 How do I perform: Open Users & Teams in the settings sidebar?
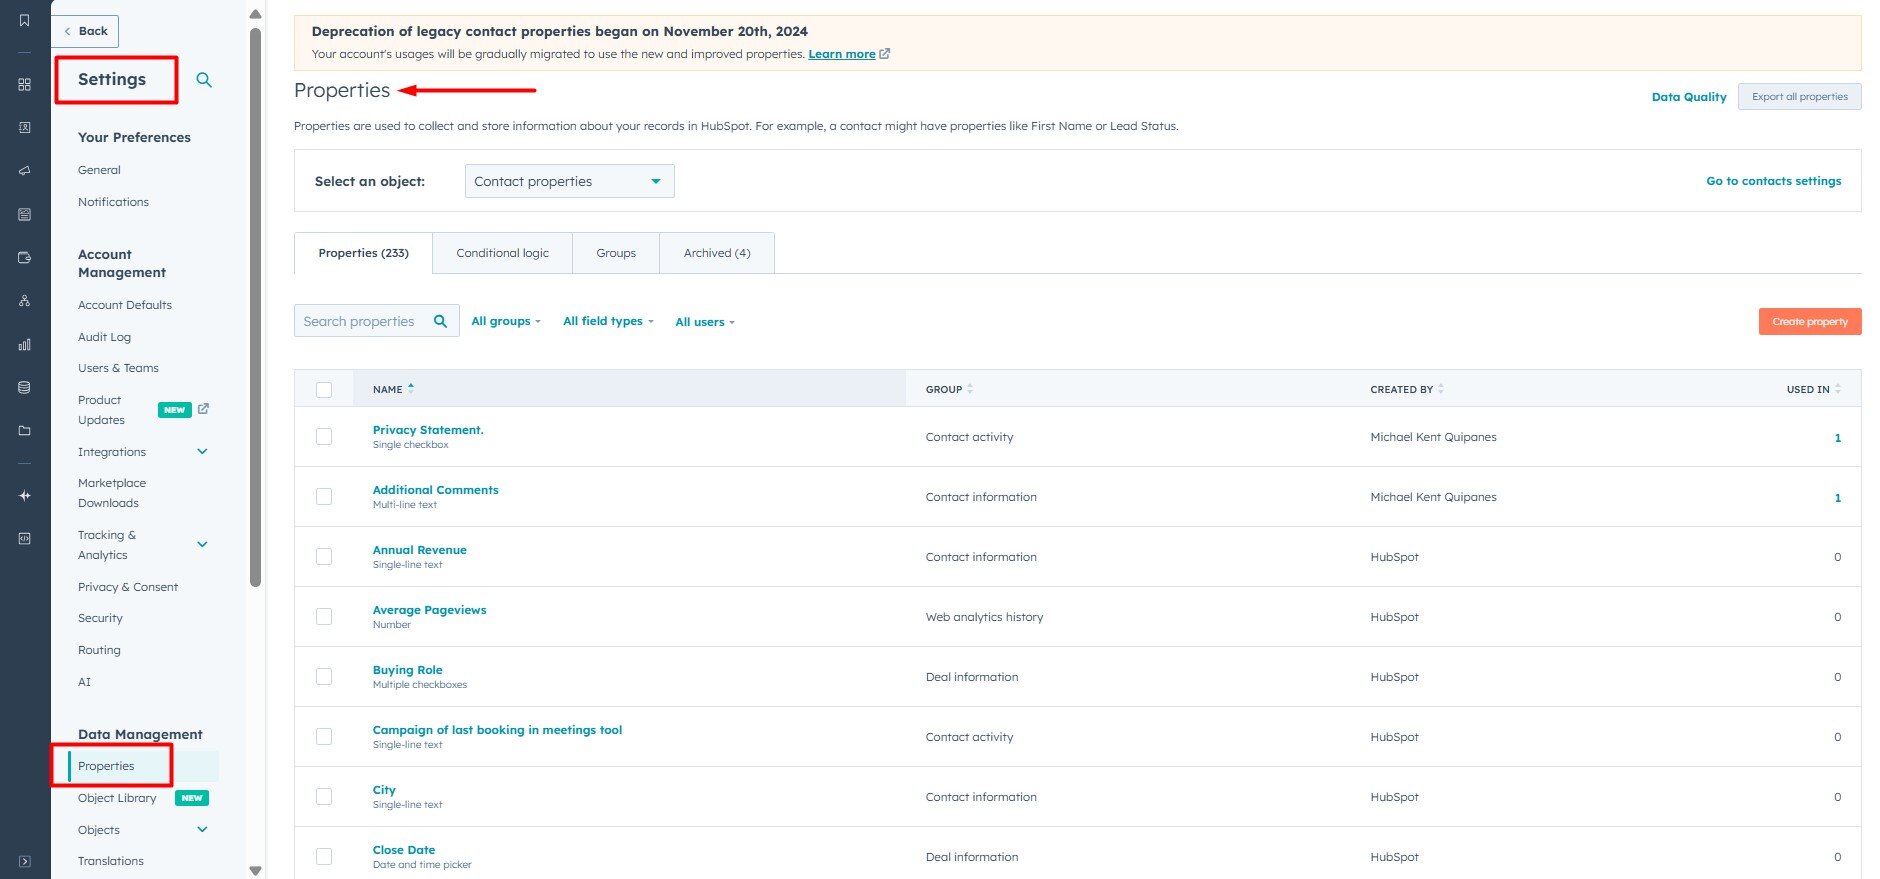pyautogui.click(x=118, y=368)
